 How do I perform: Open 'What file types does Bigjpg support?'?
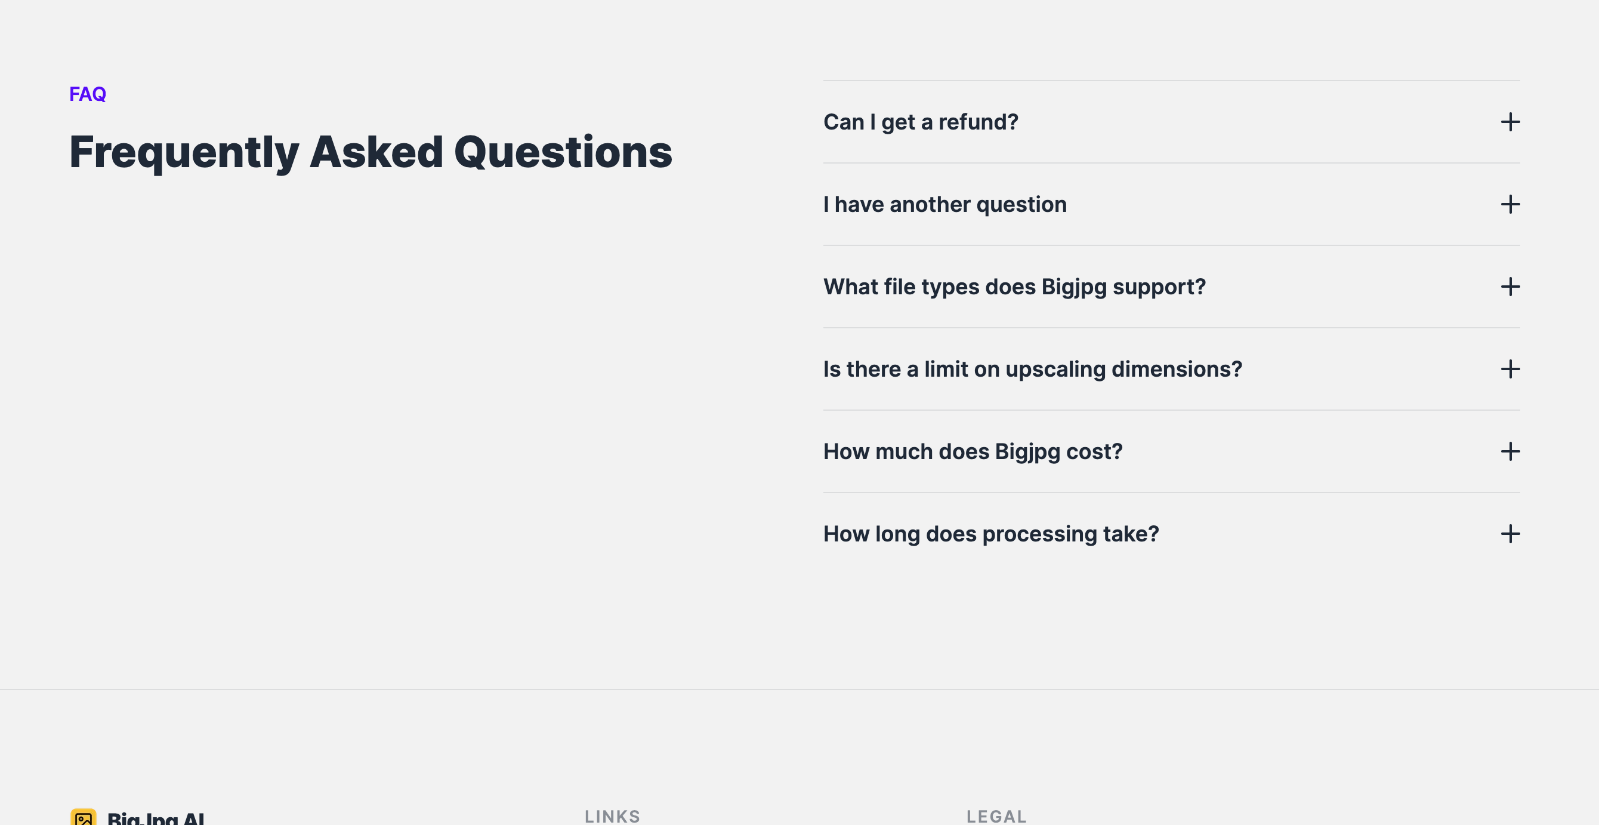click(x=1014, y=287)
